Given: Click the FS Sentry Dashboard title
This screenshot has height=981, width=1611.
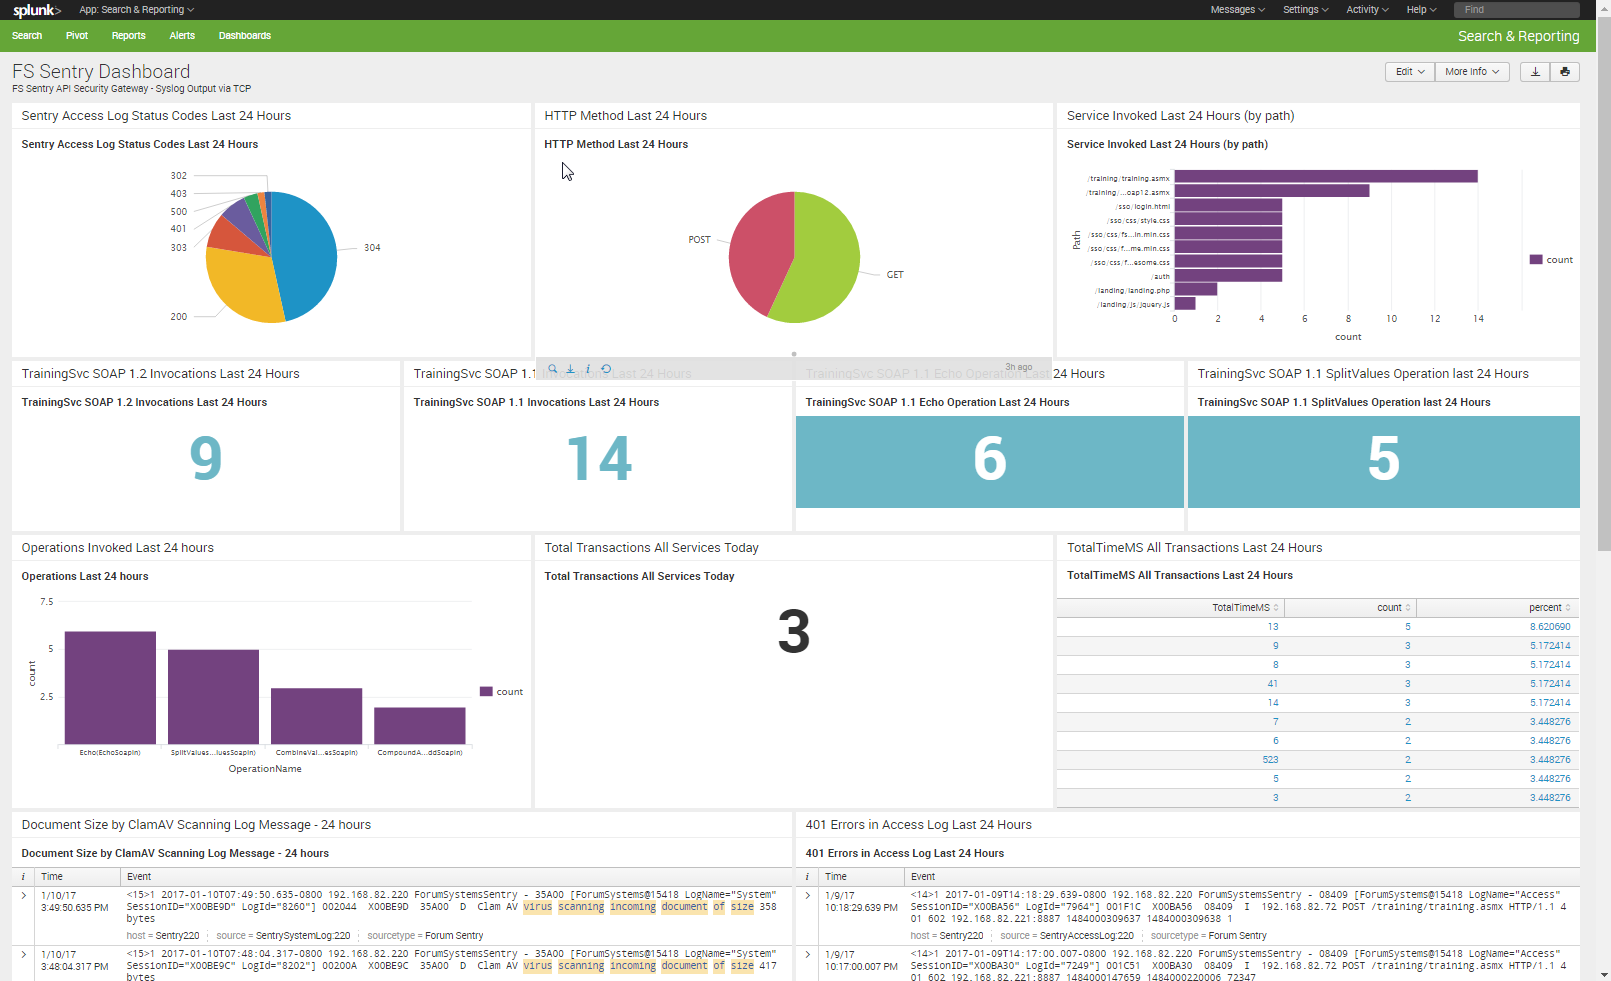Looking at the screenshot, I should pyautogui.click(x=101, y=72).
